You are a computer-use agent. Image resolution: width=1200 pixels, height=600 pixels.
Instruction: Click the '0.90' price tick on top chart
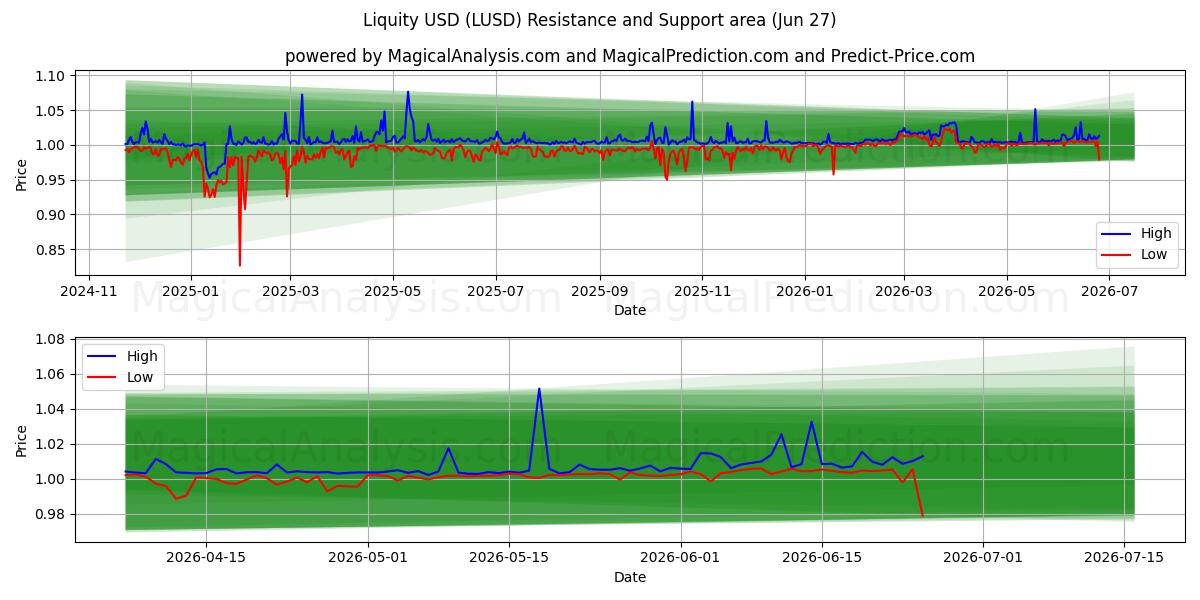(50, 215)
